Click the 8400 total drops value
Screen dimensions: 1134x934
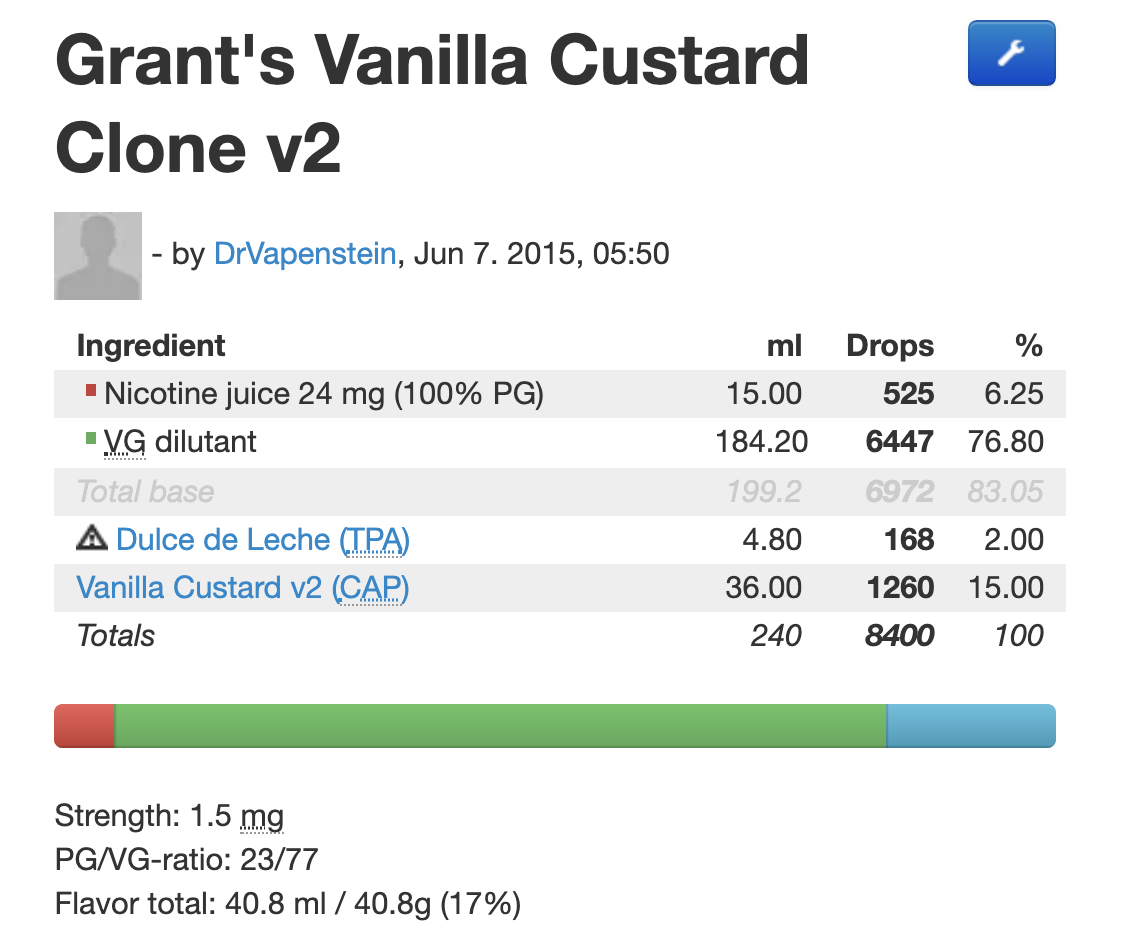coord(899,635)
